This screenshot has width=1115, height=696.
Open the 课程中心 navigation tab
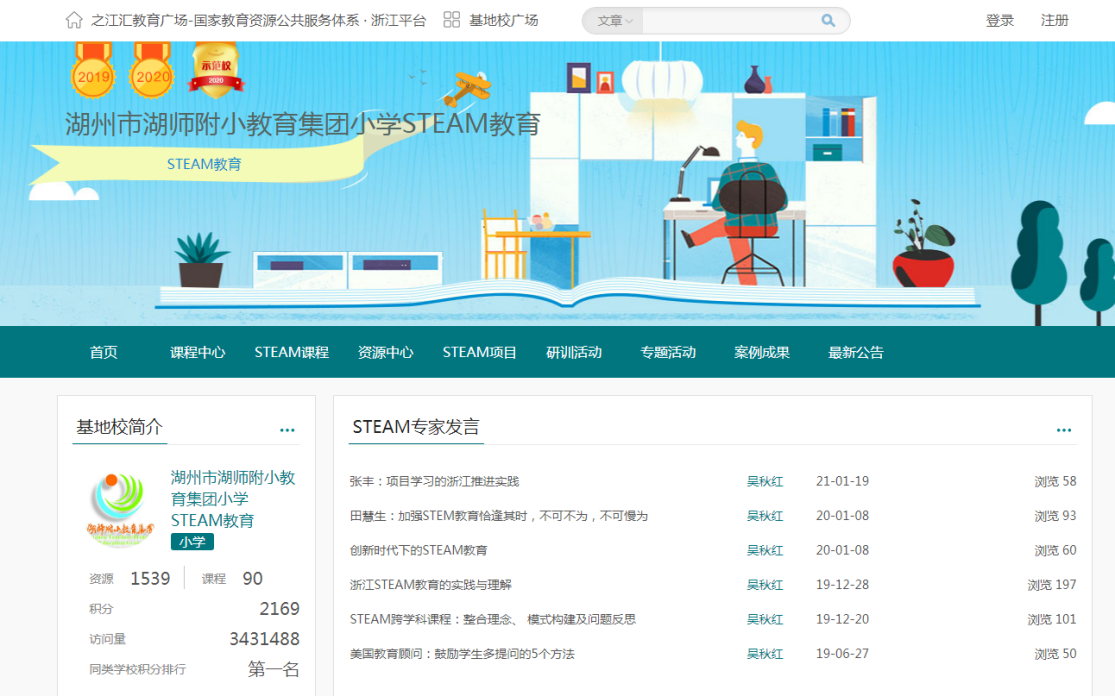click(x=197, y=352)
